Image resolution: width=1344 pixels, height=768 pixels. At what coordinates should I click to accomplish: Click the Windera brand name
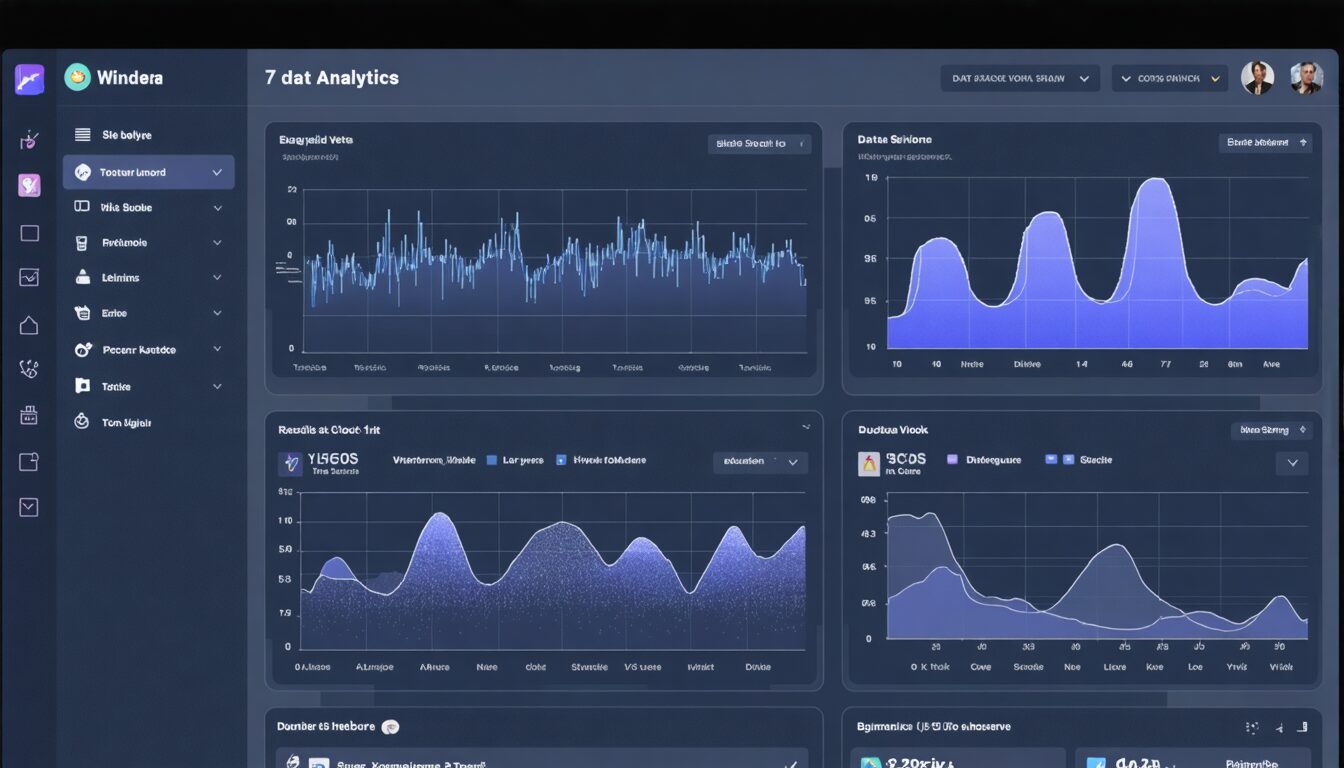[130, 77]
